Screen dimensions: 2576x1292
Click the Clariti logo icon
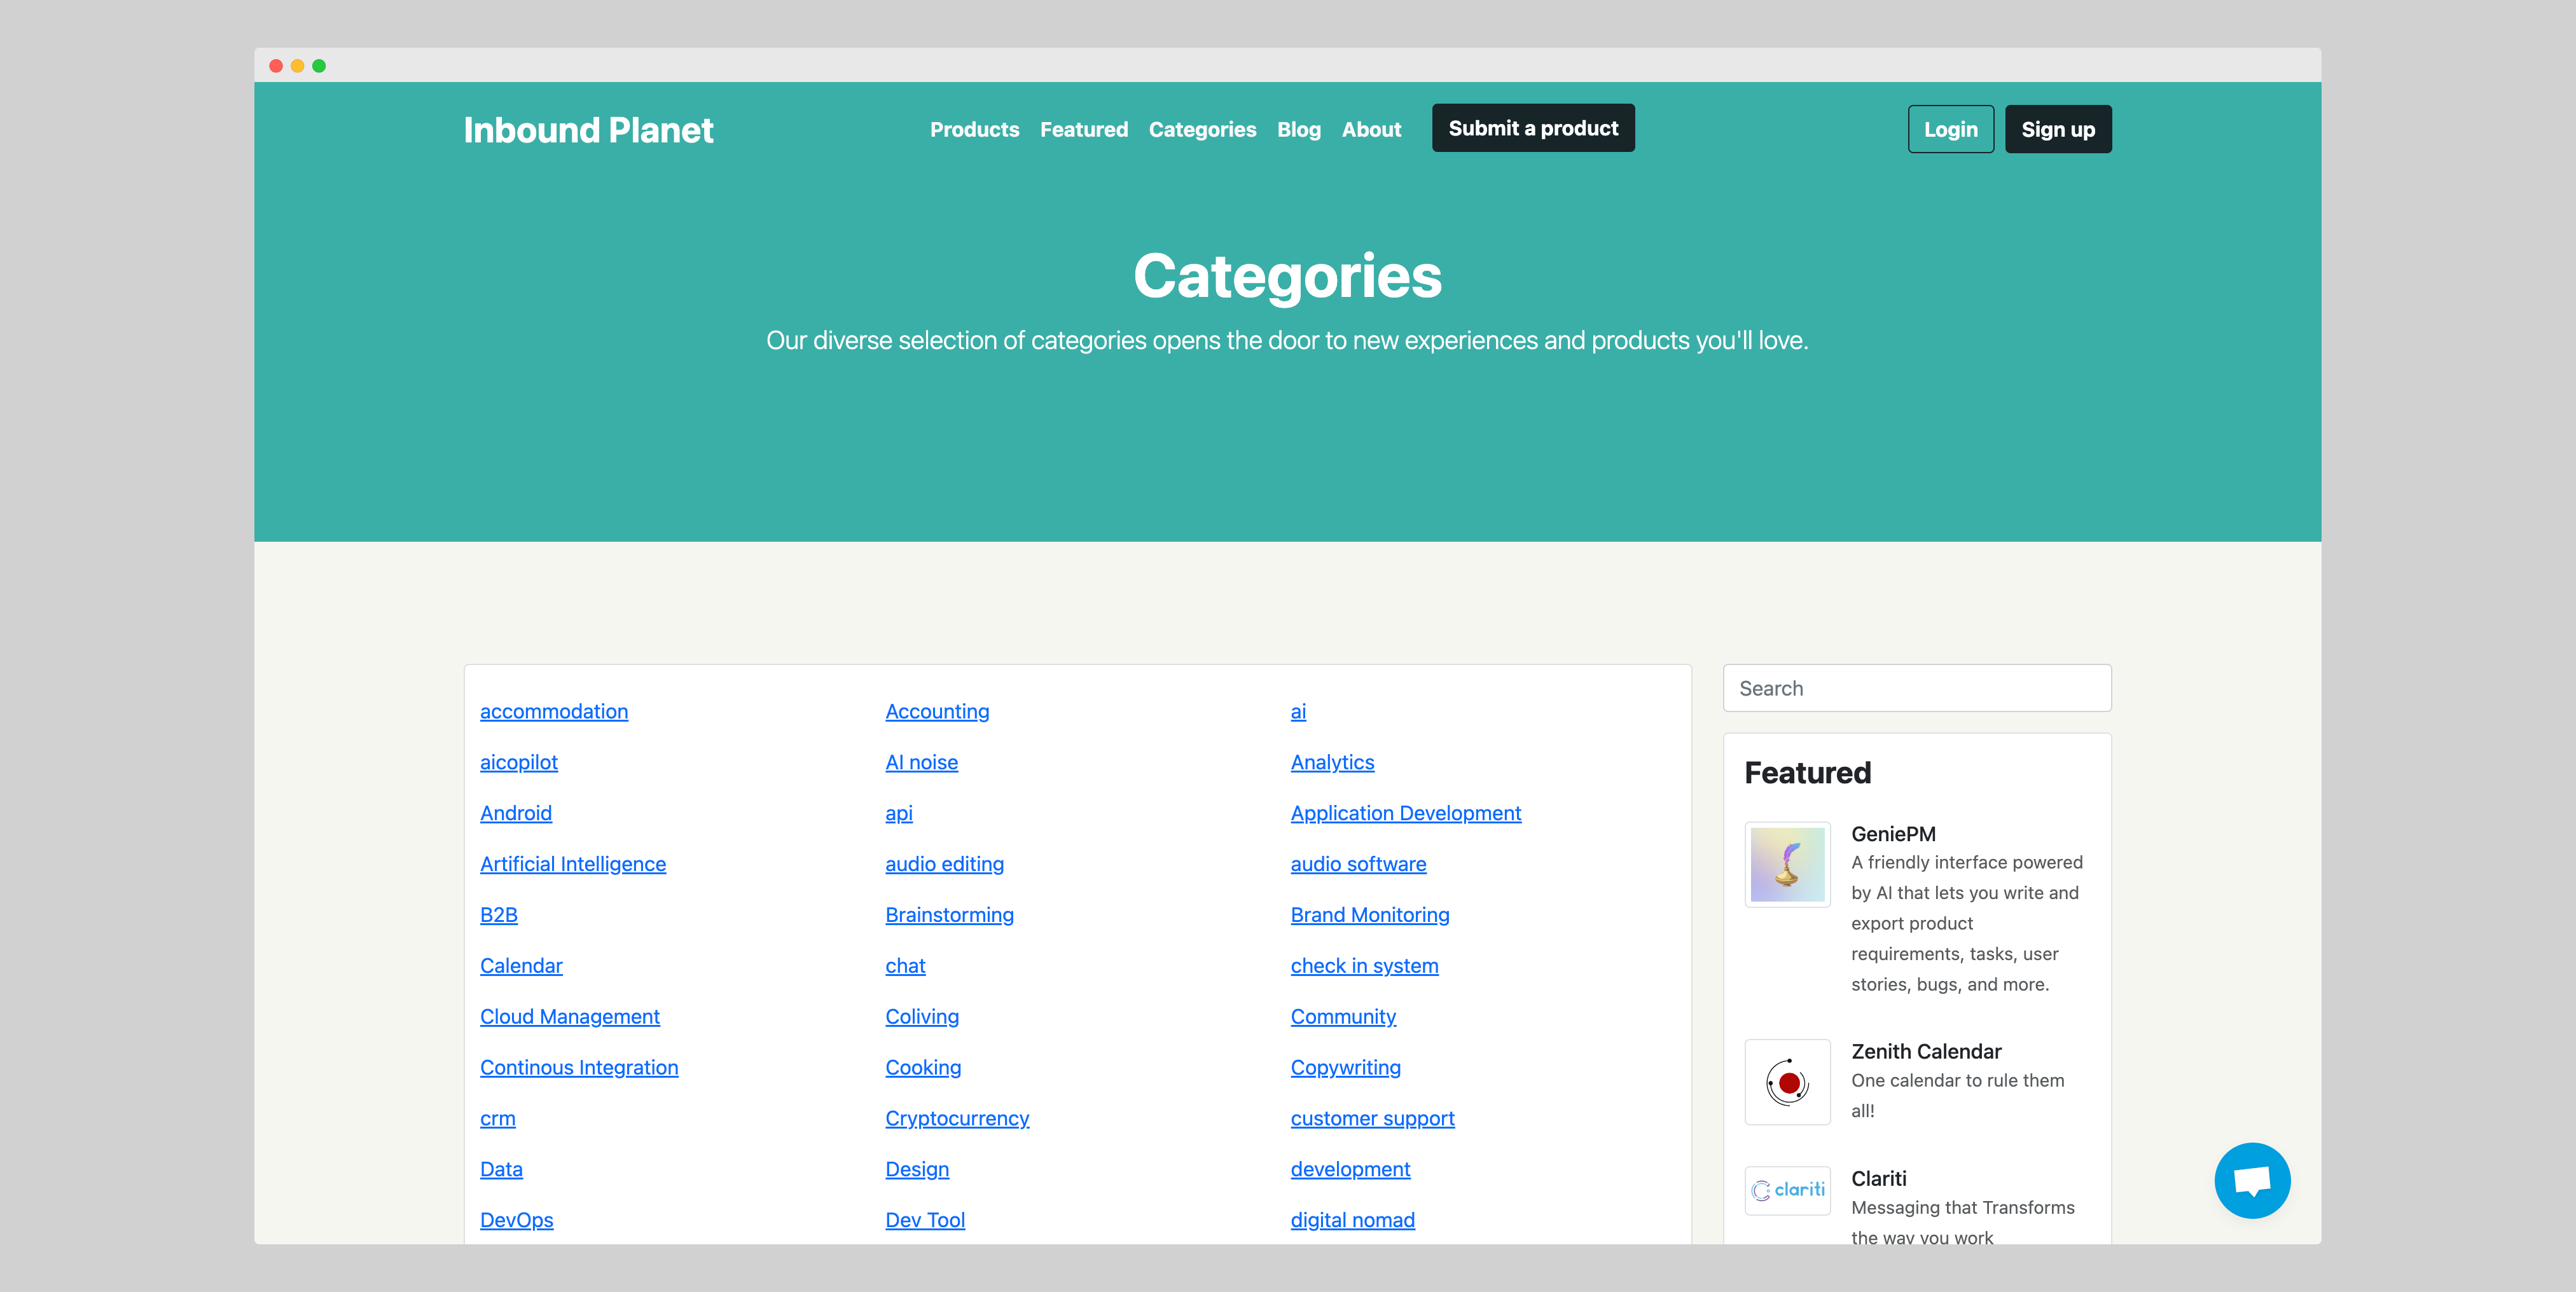tap(1787, 1190)
